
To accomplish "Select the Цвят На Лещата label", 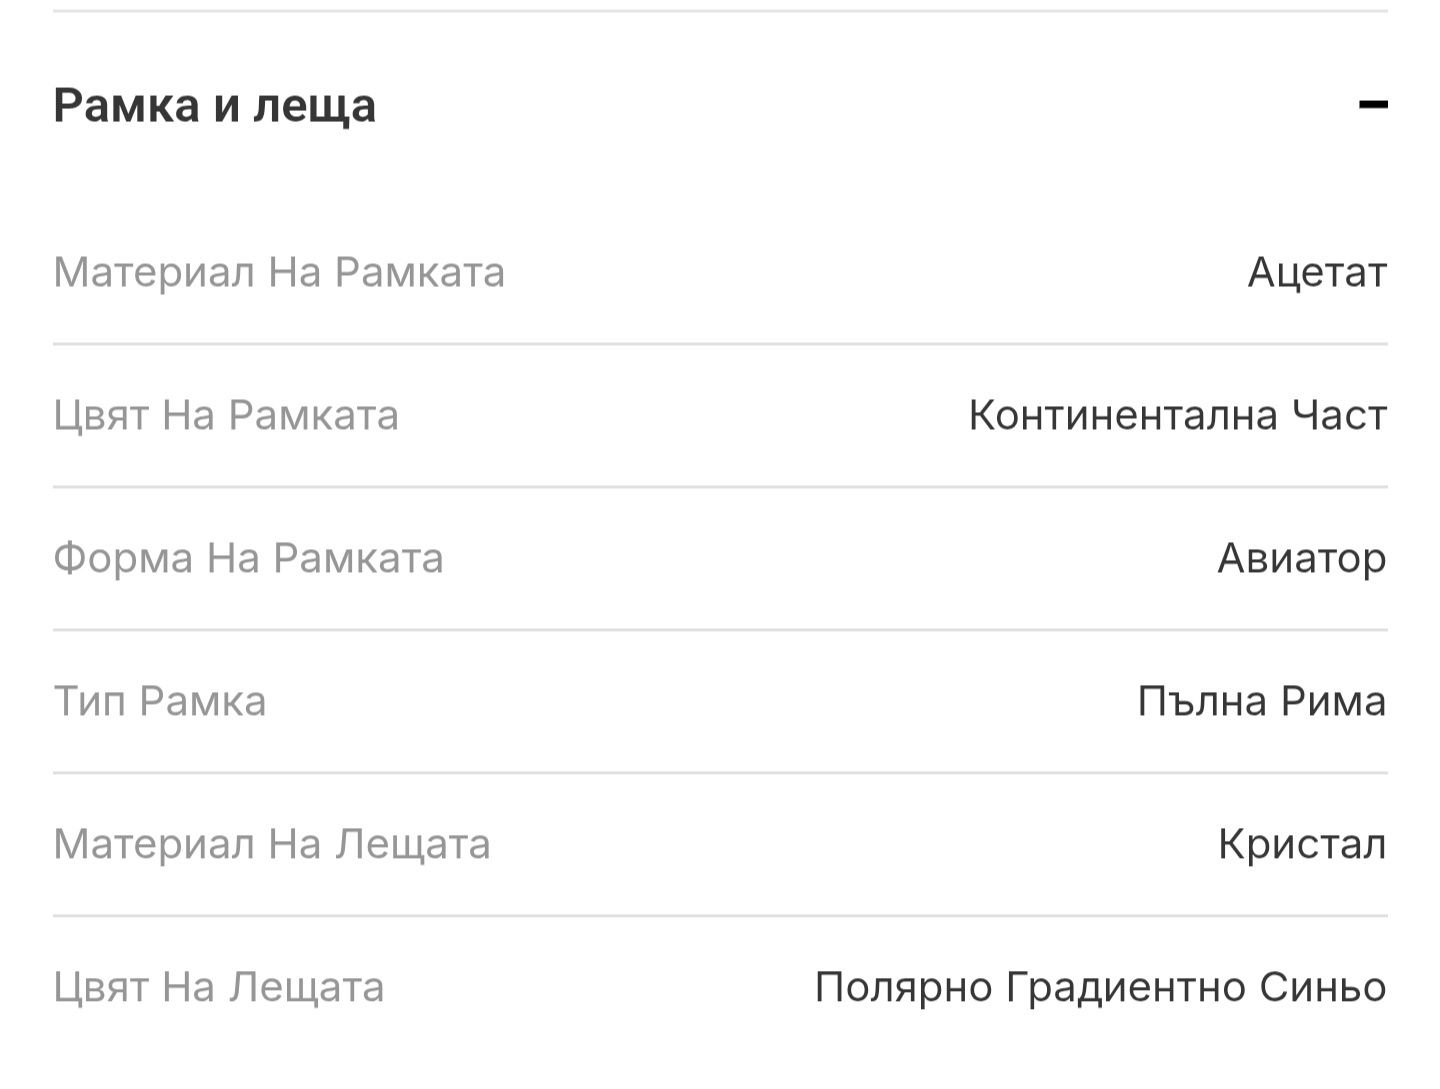I will [x=219, y=988].
